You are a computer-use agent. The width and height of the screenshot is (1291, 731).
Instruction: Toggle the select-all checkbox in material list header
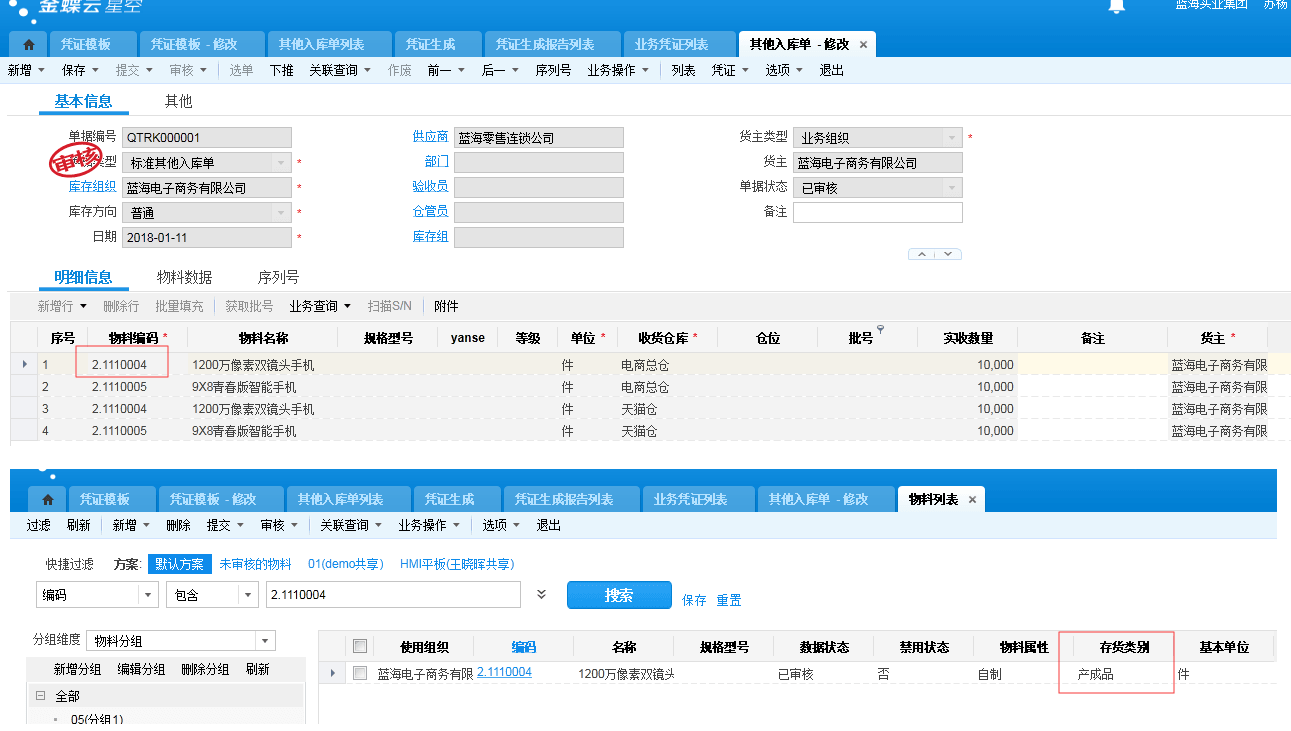360,647
